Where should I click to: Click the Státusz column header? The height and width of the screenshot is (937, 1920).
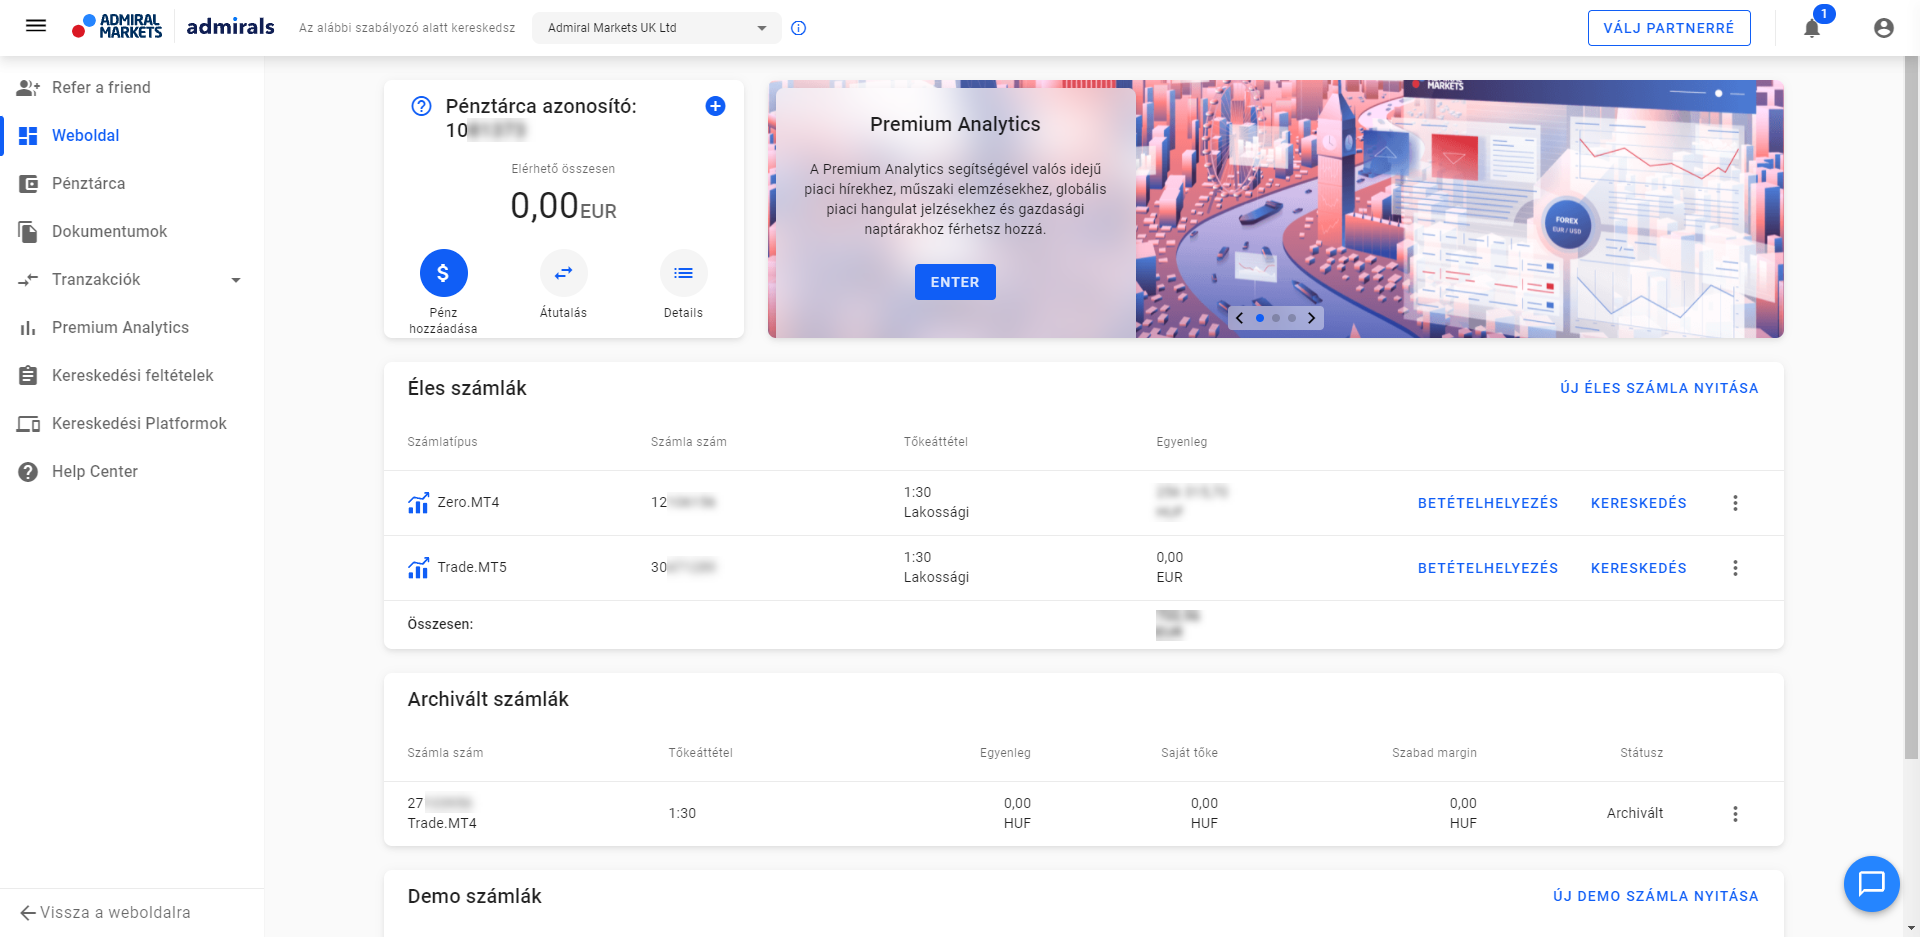1642,753
